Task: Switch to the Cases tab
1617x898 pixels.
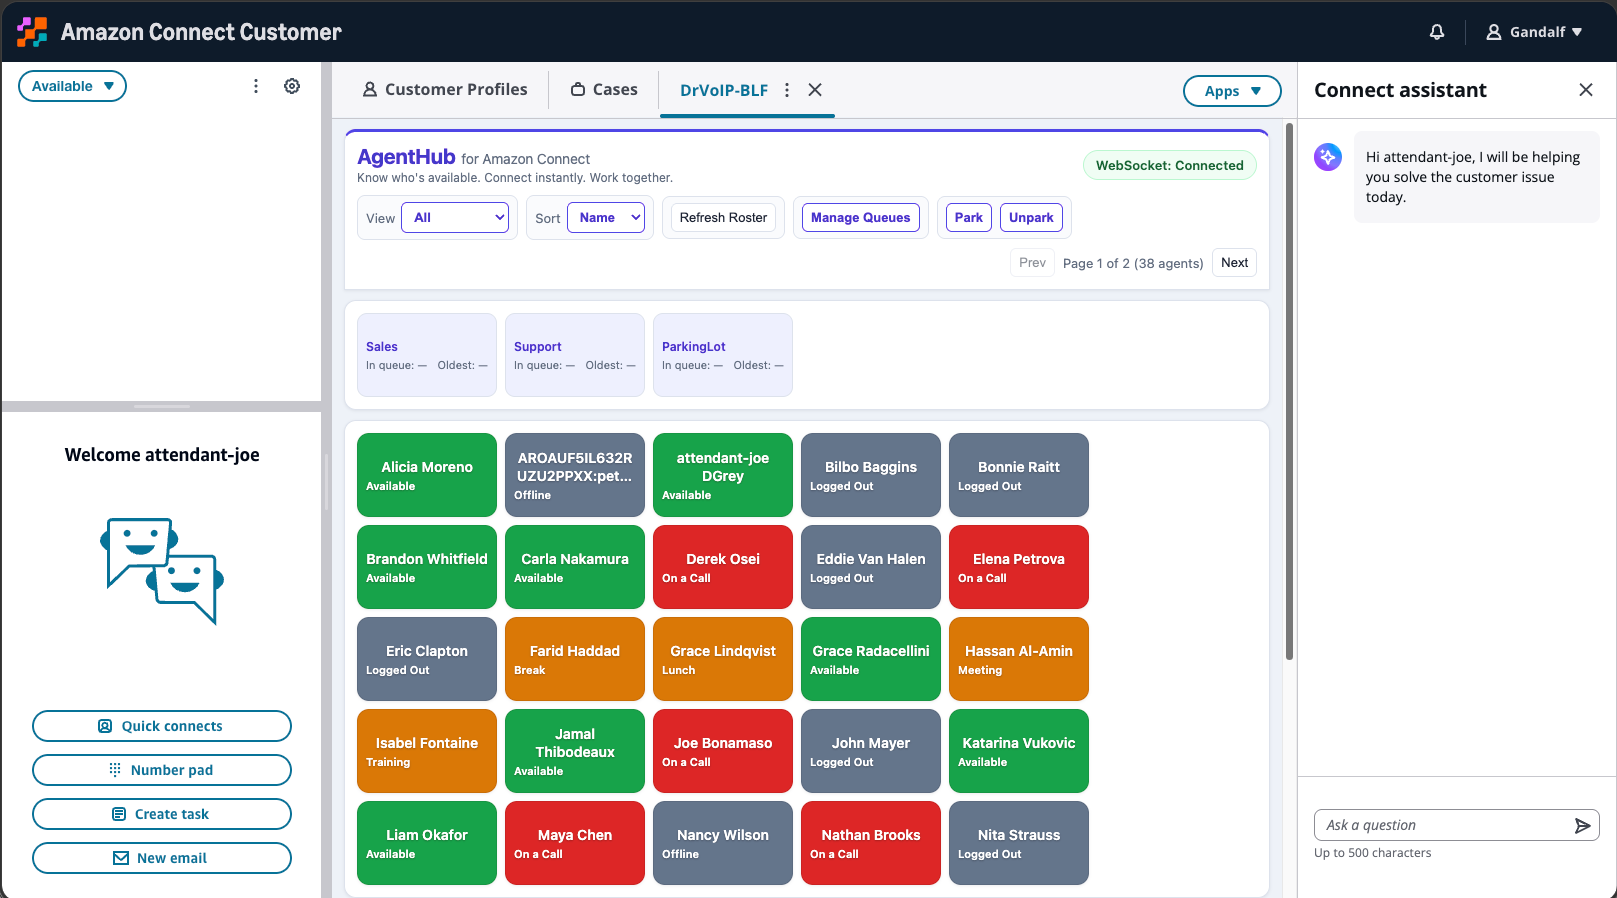Action: (x=604, y=90)
